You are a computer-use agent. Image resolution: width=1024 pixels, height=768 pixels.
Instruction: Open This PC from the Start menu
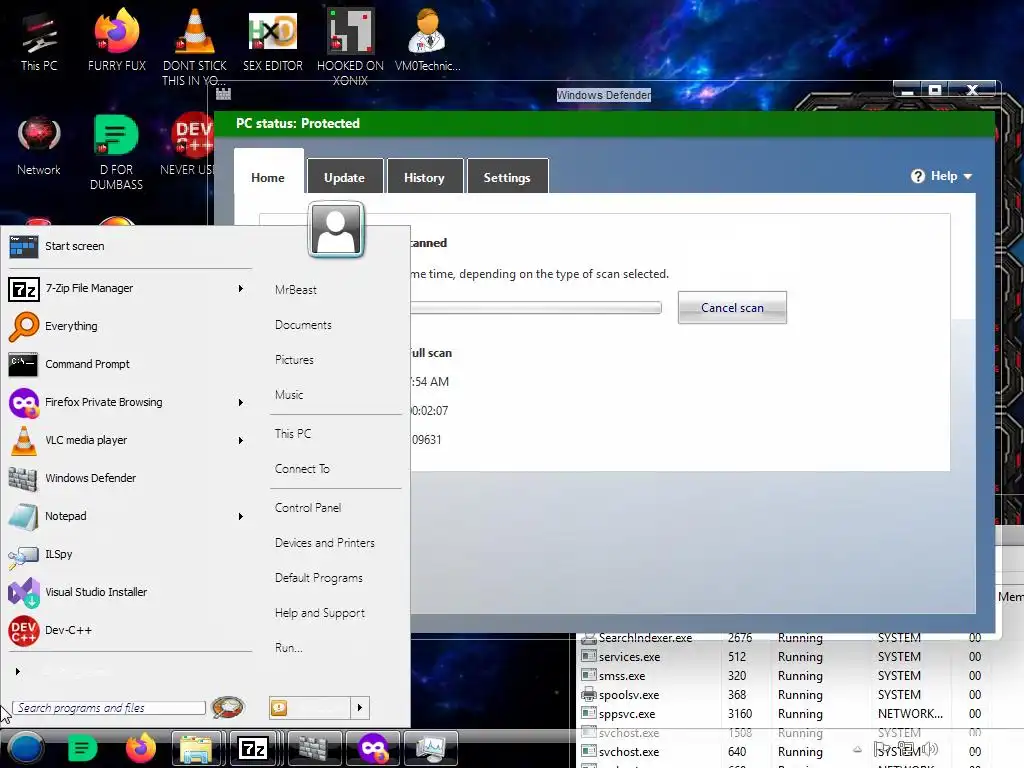point(293,434)
